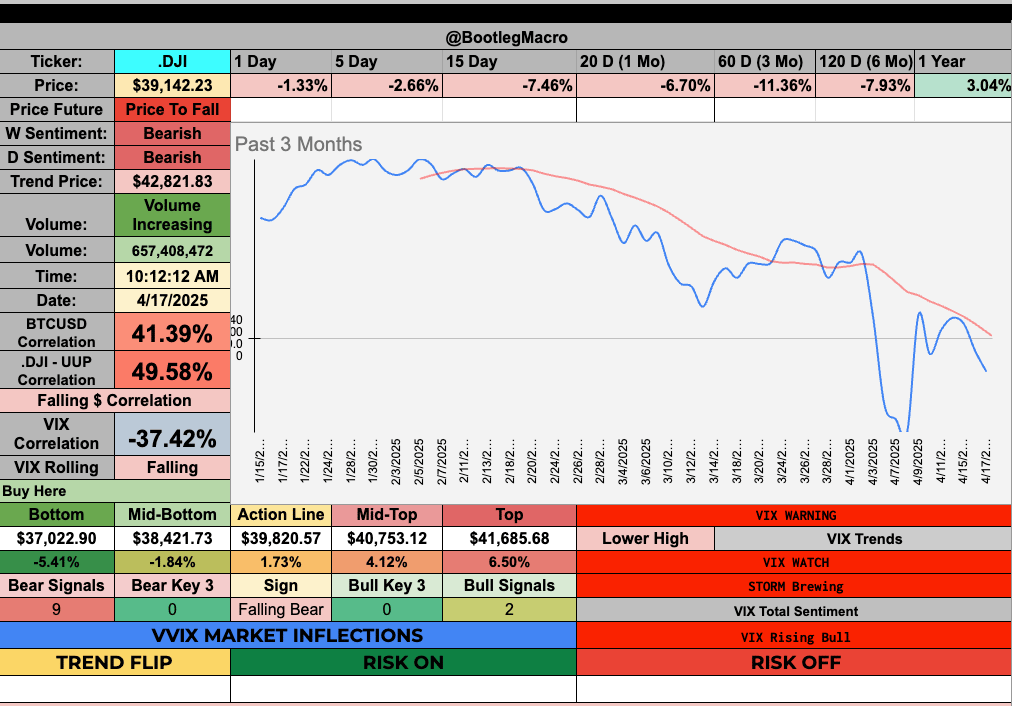Select the -5.41% percentage cell

[x=57, y=562]
